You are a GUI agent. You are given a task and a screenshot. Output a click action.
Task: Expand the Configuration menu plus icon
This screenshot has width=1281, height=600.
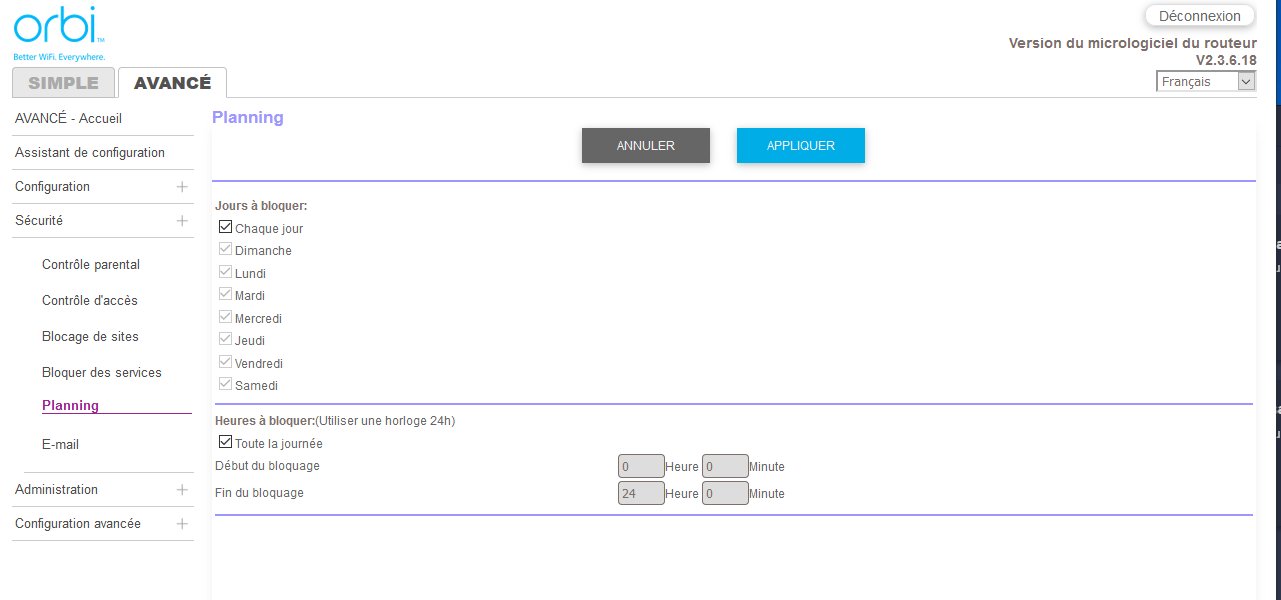(182, 187)
